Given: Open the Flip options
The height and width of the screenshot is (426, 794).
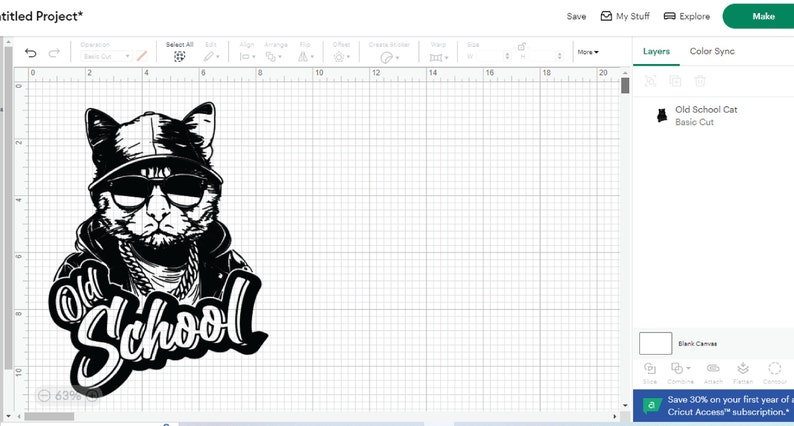Looking at the screenshot, I should point(305,57).
